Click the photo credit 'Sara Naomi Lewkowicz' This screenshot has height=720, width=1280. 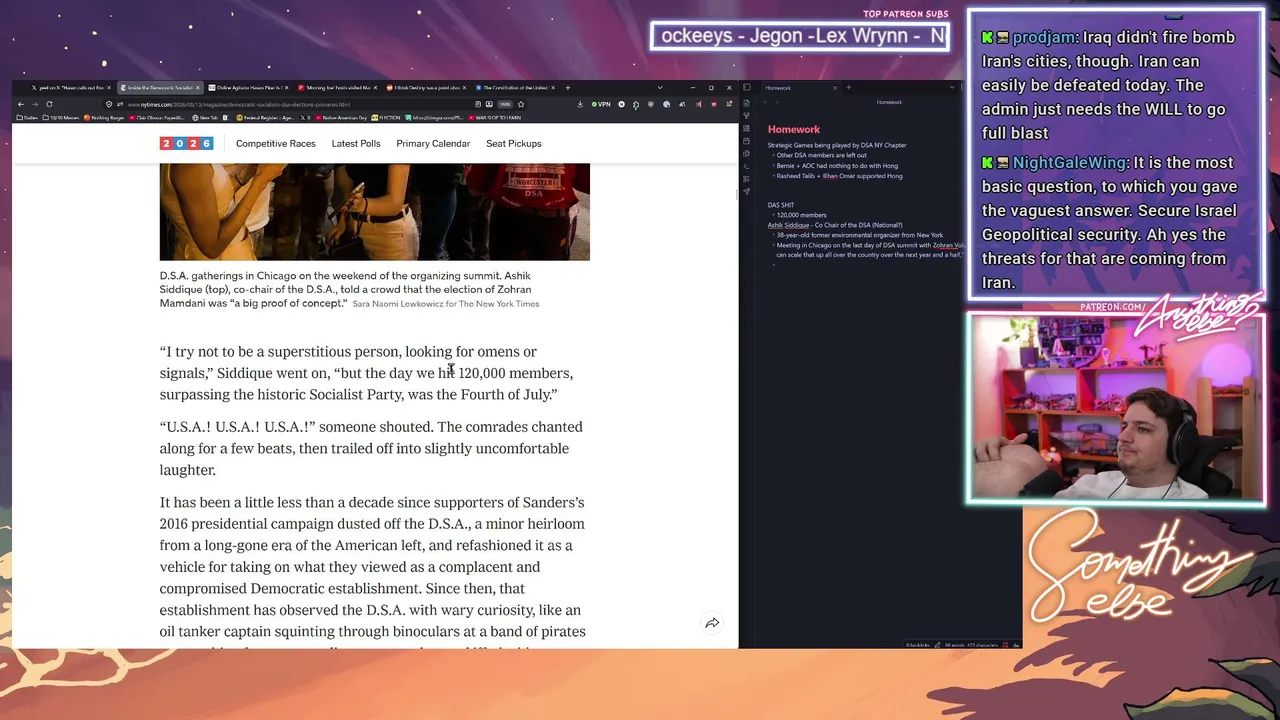[x=446, y=304]
